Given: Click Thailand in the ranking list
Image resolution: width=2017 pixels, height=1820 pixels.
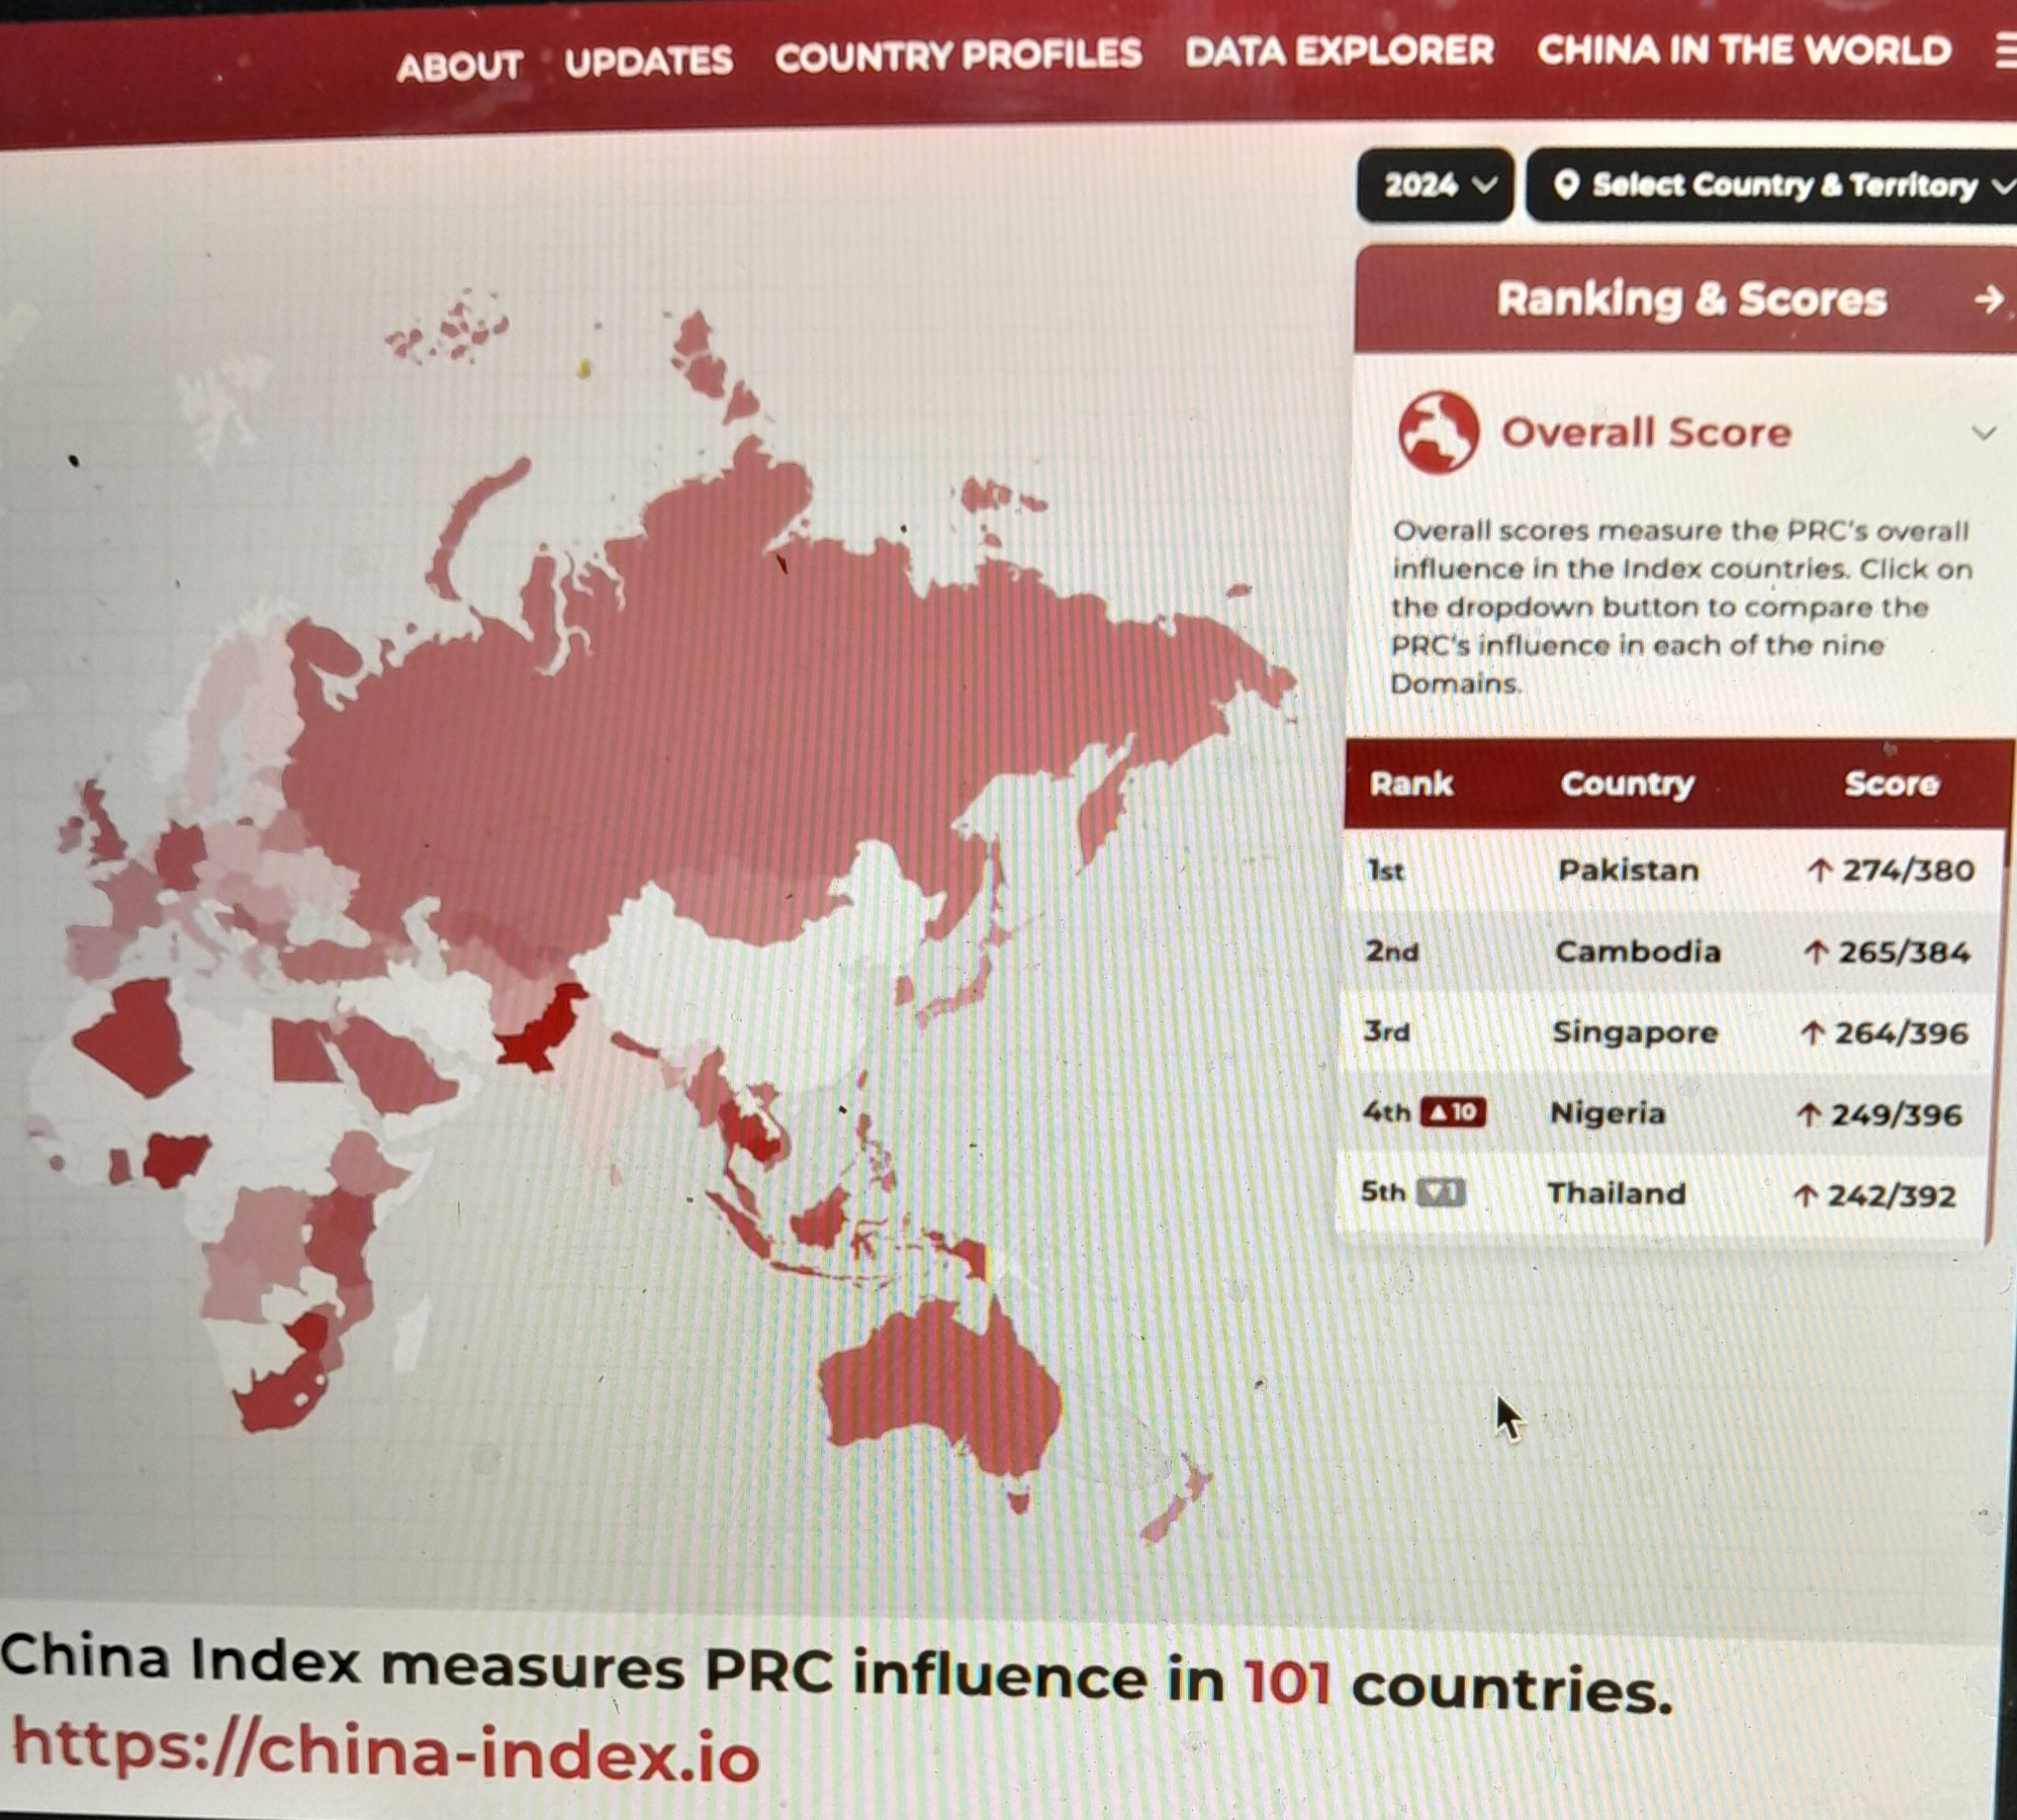Looking at the screenshot, I should click(1616, 1194).
